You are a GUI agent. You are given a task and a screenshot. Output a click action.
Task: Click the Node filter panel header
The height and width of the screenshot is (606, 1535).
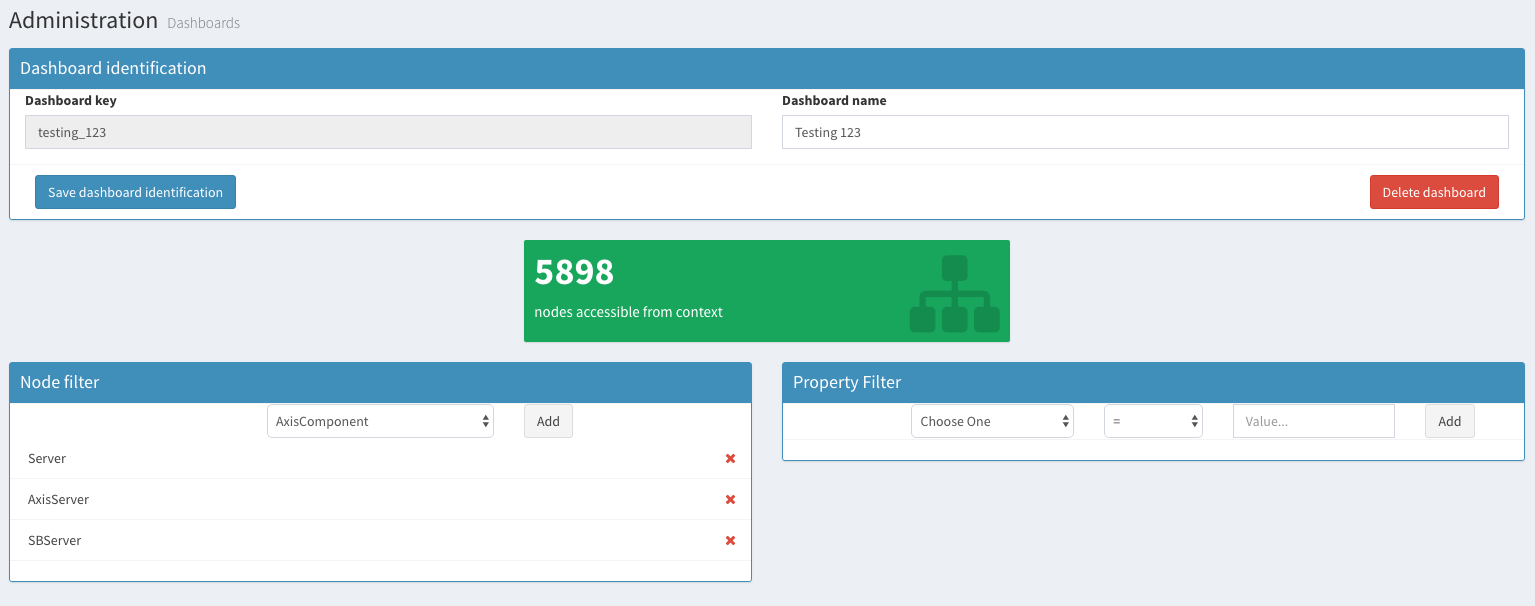click(380, 383)
